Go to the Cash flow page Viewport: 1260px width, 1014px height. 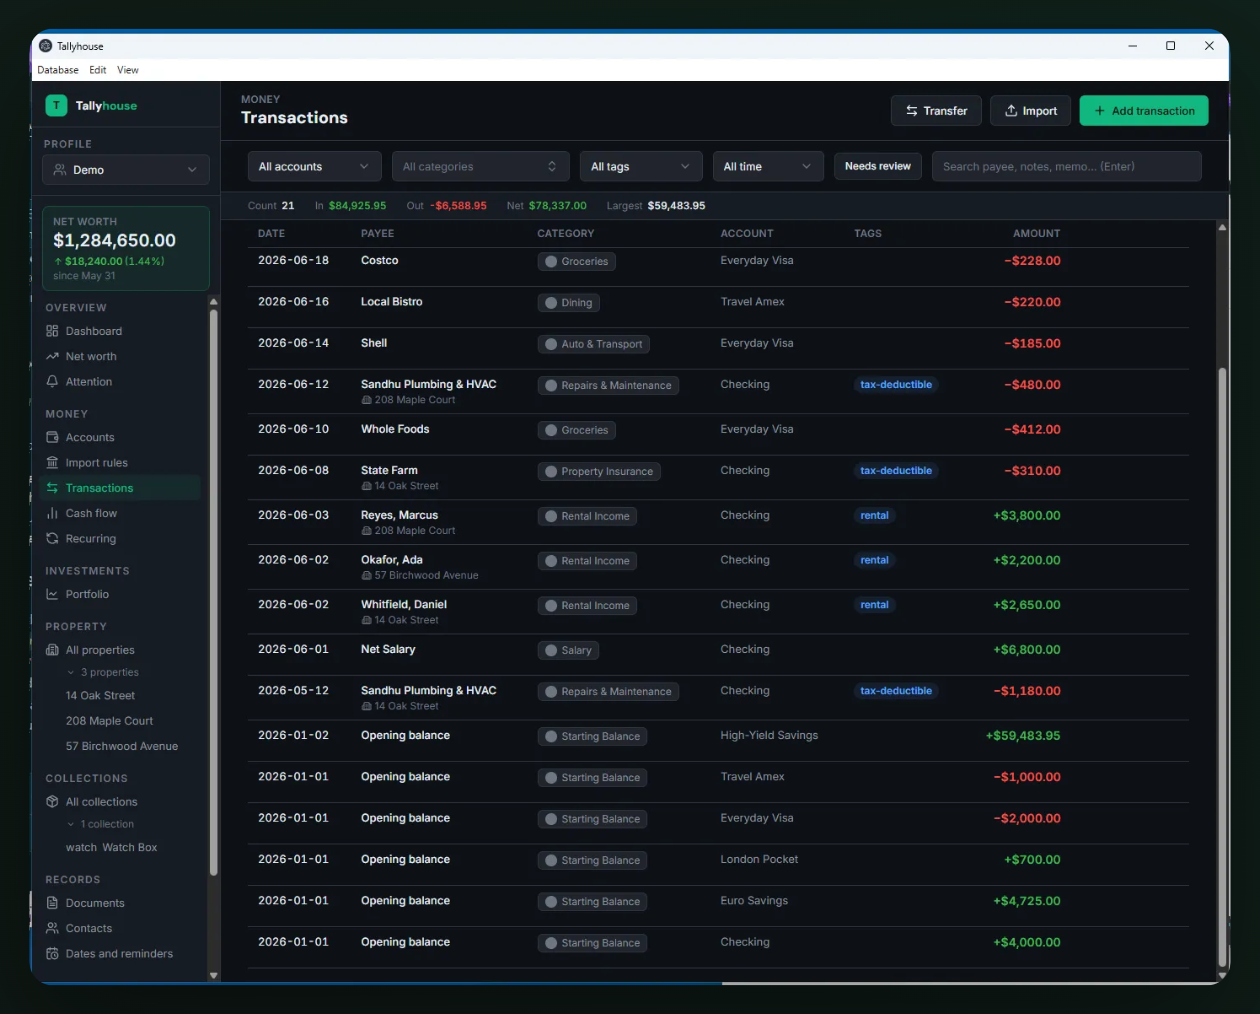[91, 513]
